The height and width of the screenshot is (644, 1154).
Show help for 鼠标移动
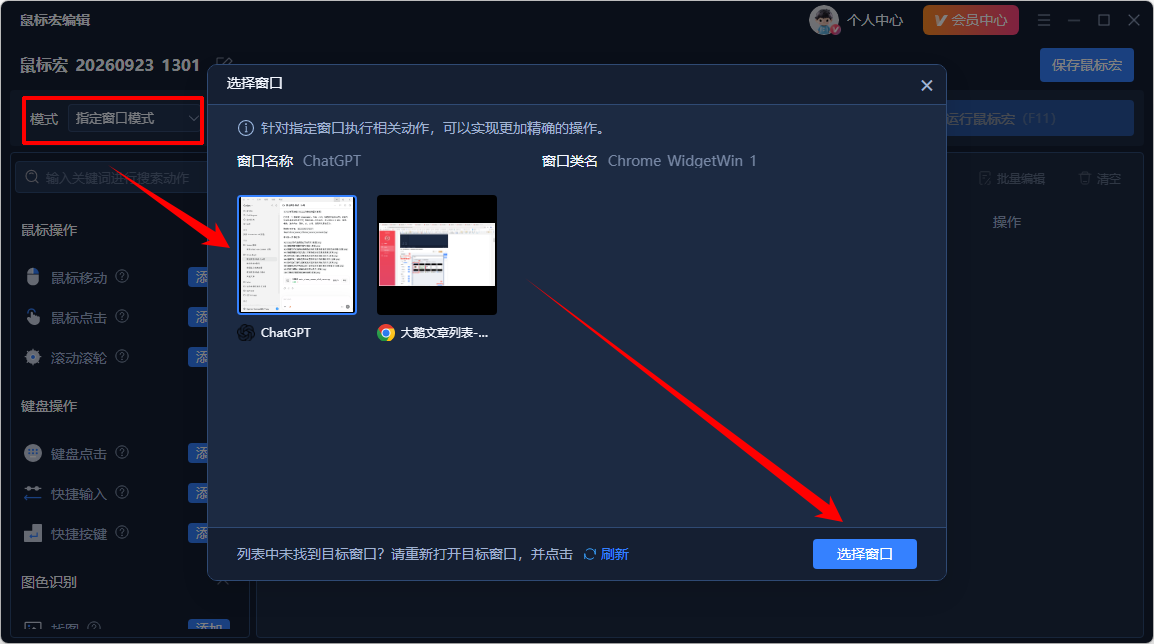coord(122,277)
